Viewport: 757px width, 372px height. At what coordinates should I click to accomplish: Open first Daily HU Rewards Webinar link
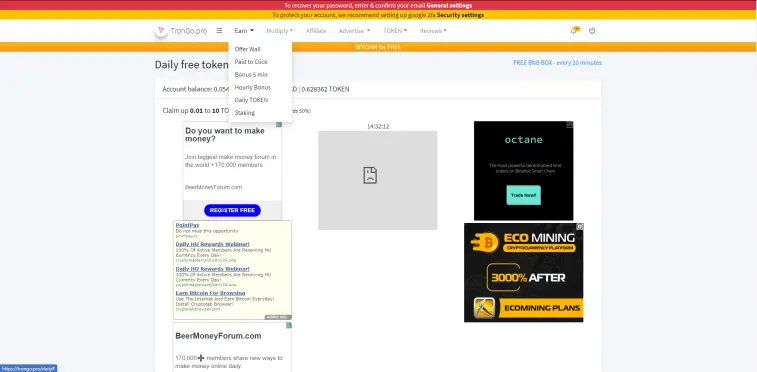(212, 244)
